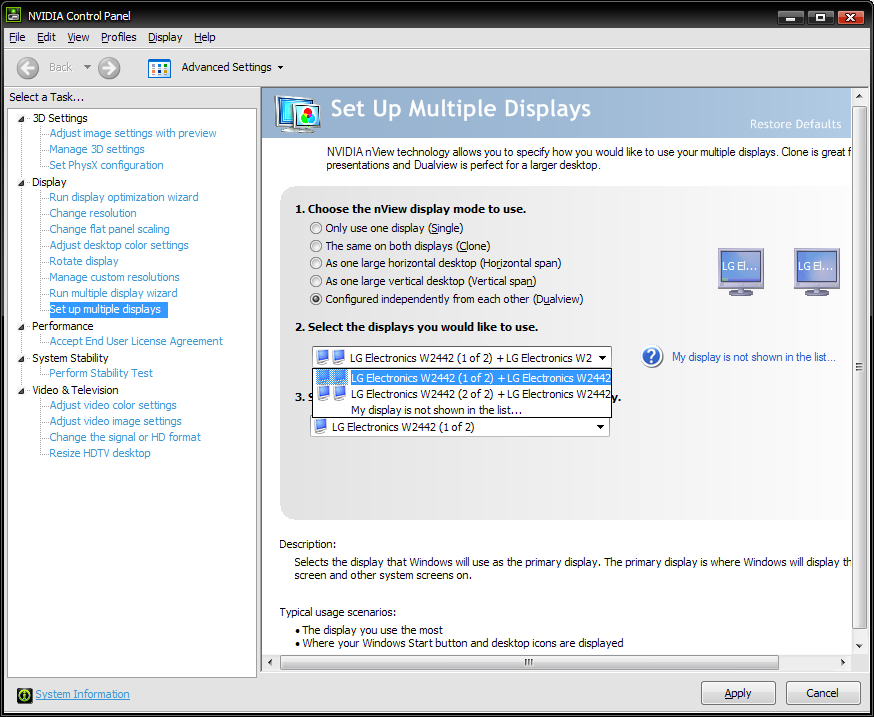Open the View menu
Screen dimensions: 874x717
coord(78,37)
